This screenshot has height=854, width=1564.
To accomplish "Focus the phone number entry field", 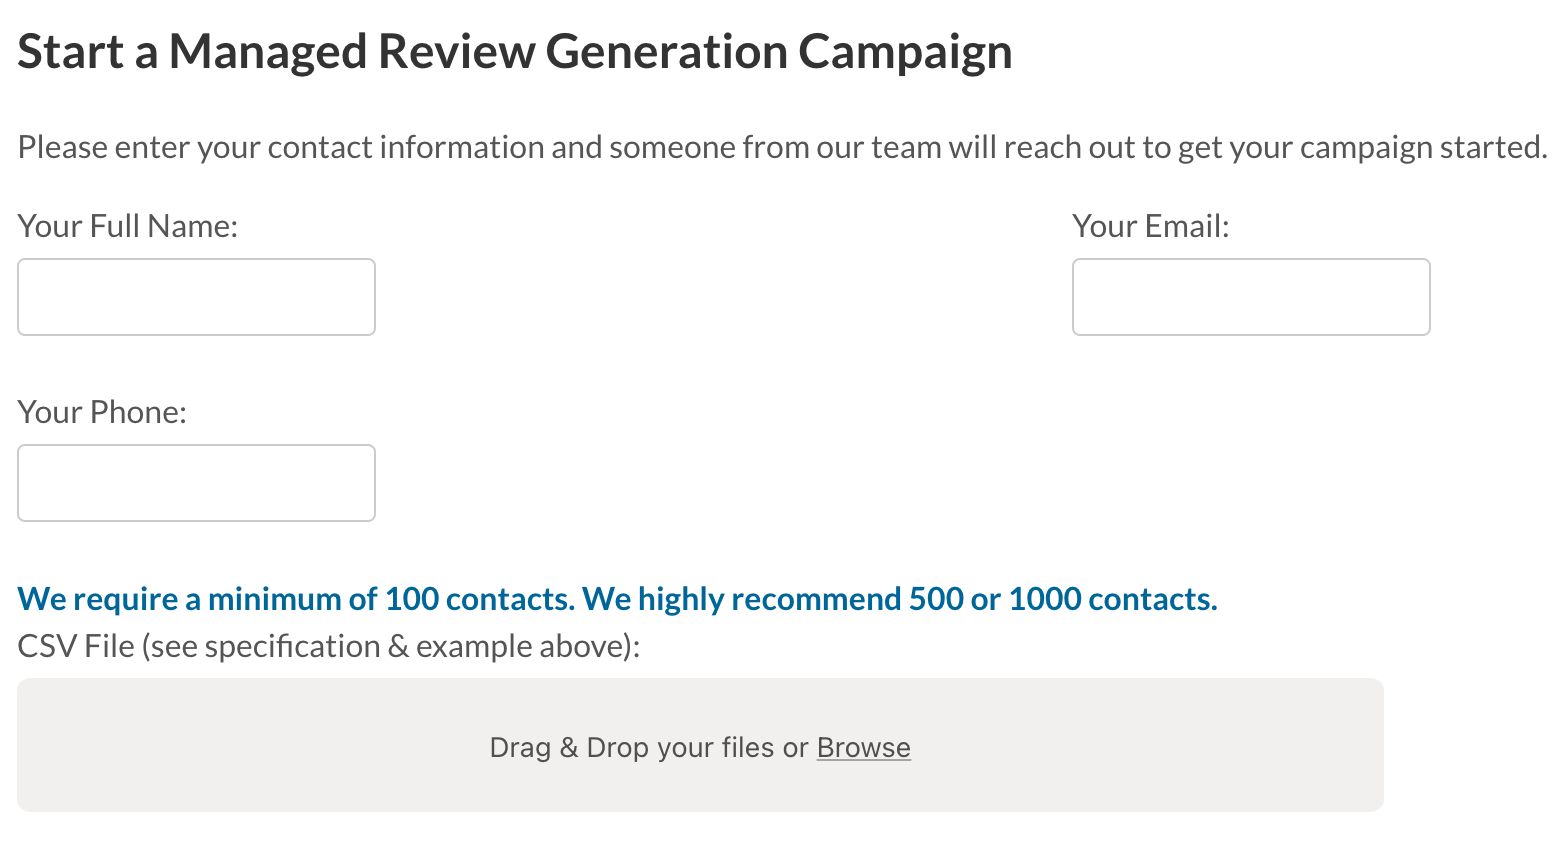I will (196, 482).
